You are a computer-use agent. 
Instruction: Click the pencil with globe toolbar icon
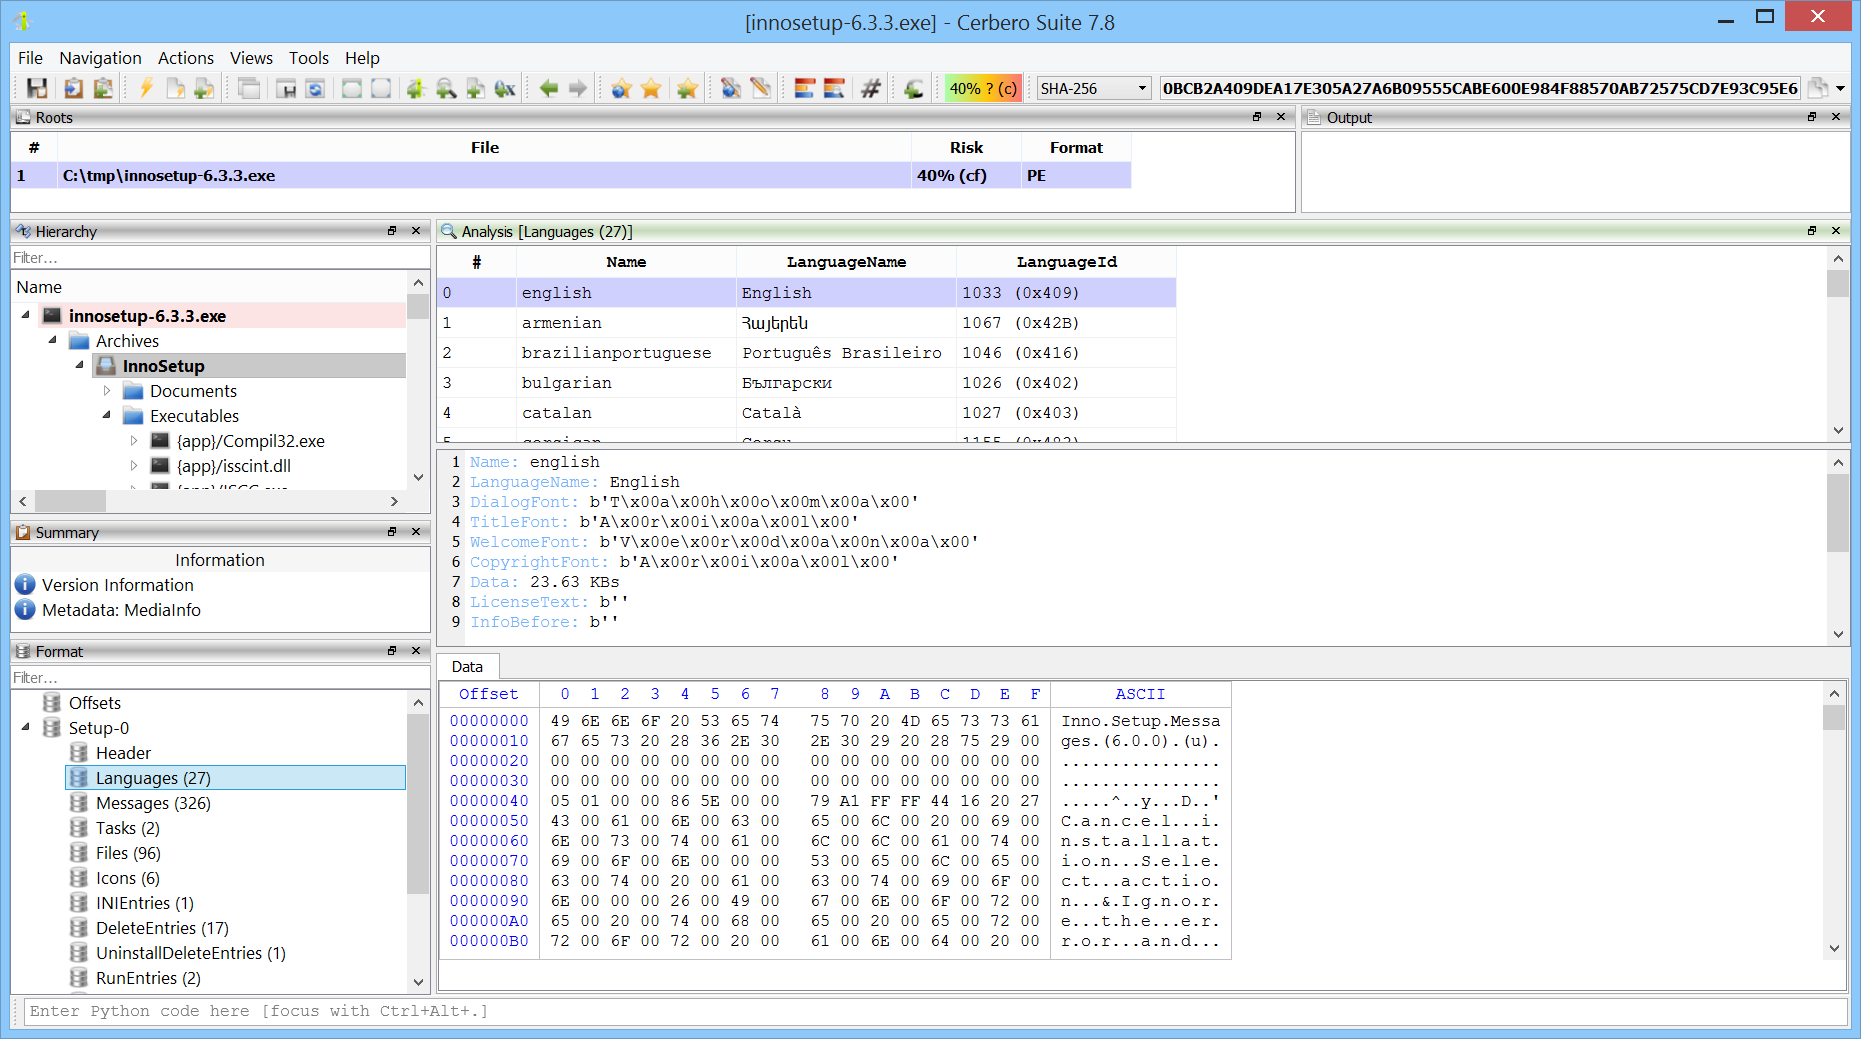point(731,88)
